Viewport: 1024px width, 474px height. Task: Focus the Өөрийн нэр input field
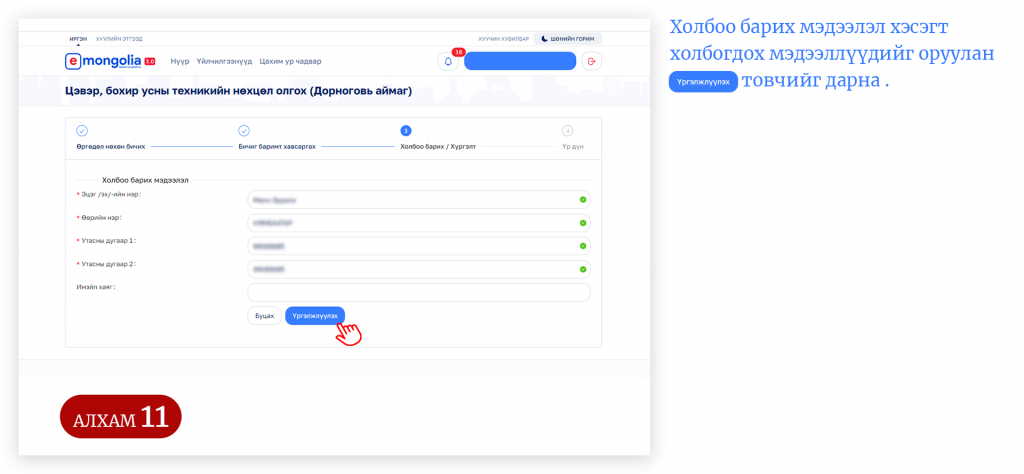tap(419, 223)
